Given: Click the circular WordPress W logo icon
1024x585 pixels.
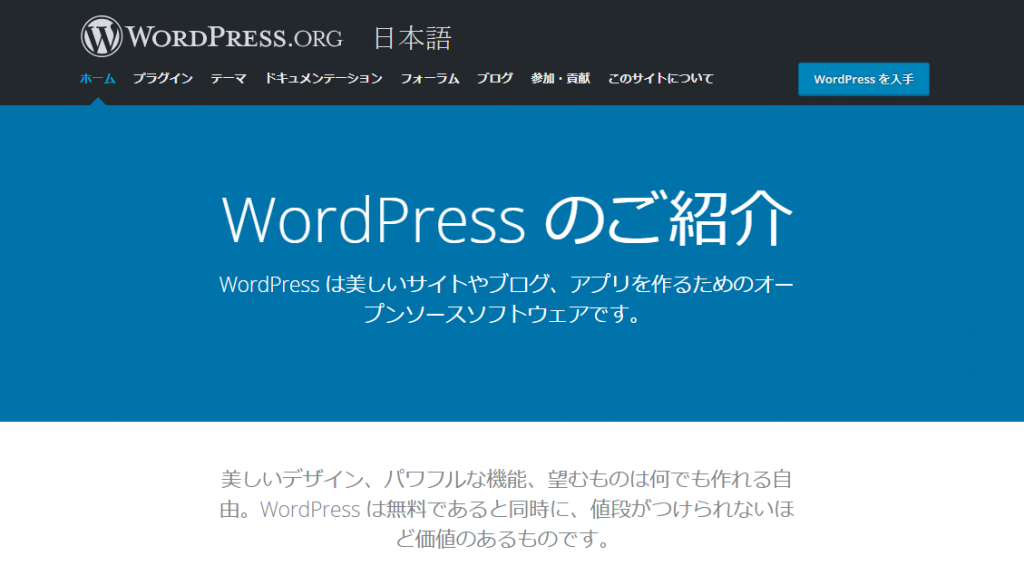Looking at the screenshot, I should [x=101, y=37].
